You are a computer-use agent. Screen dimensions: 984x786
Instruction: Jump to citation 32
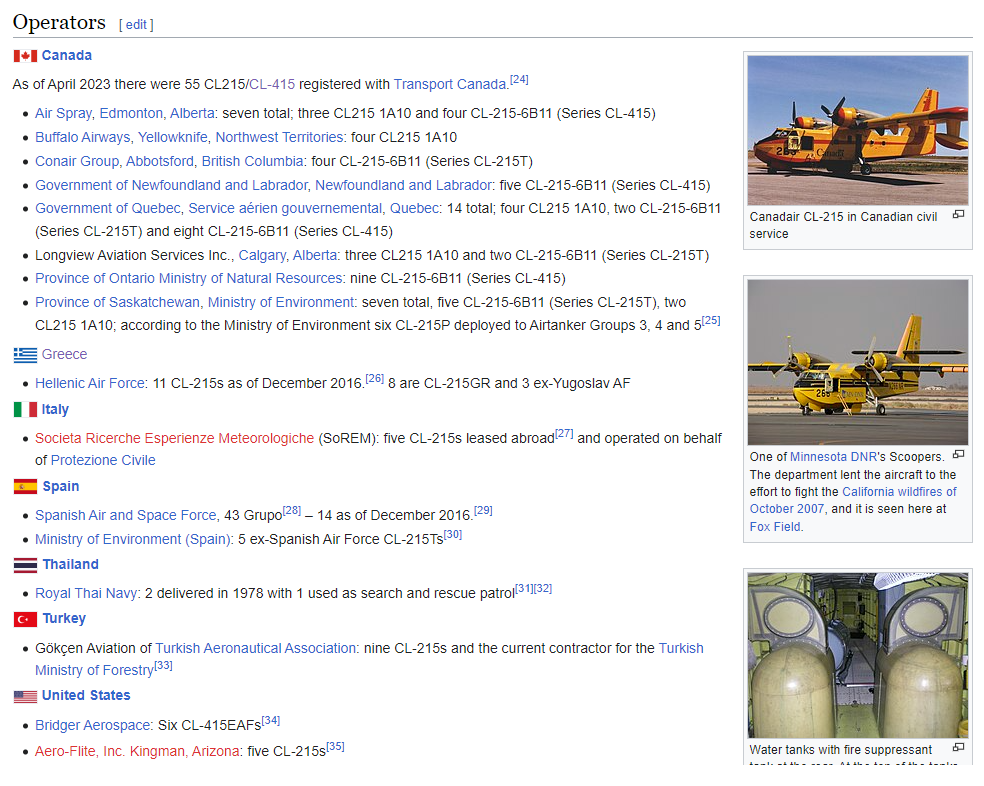click(x=543, y=589)
